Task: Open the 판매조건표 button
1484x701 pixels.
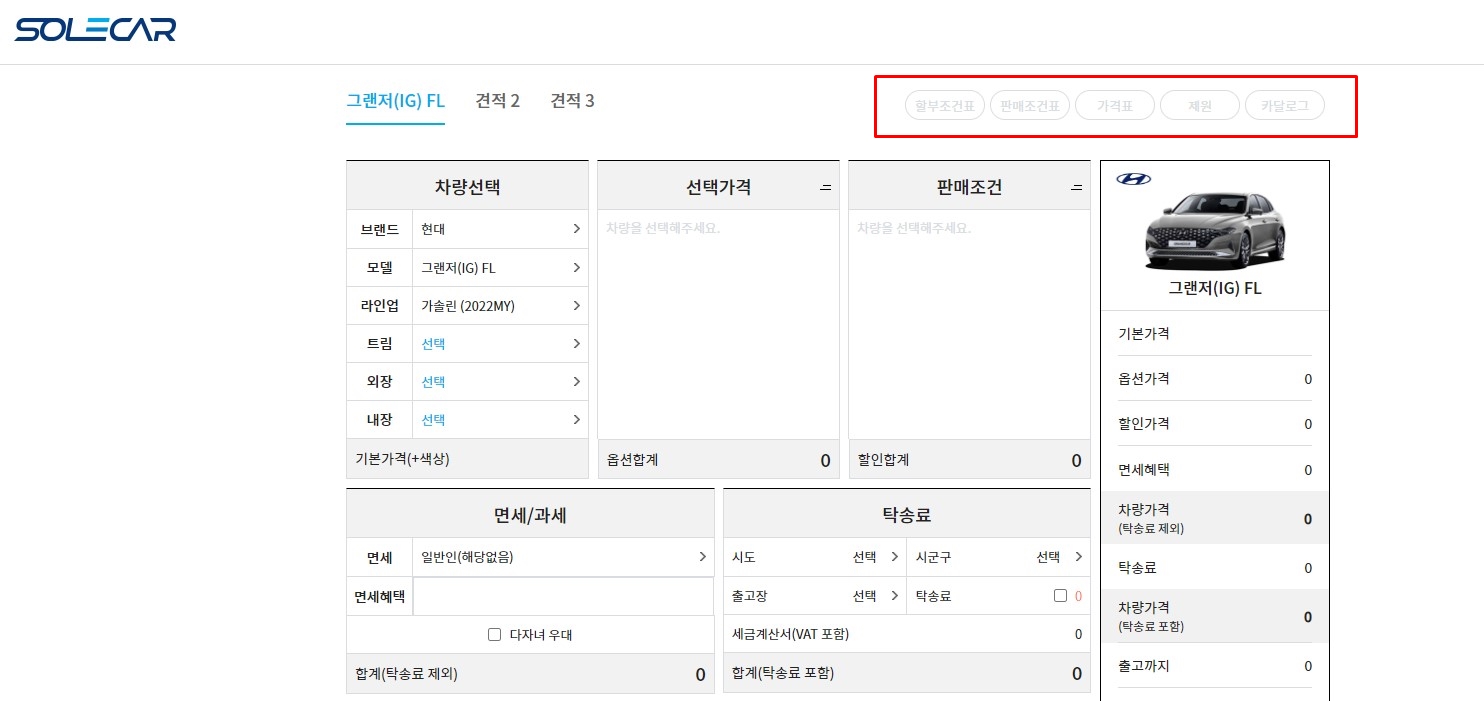Action: (x=1030, y=105)
